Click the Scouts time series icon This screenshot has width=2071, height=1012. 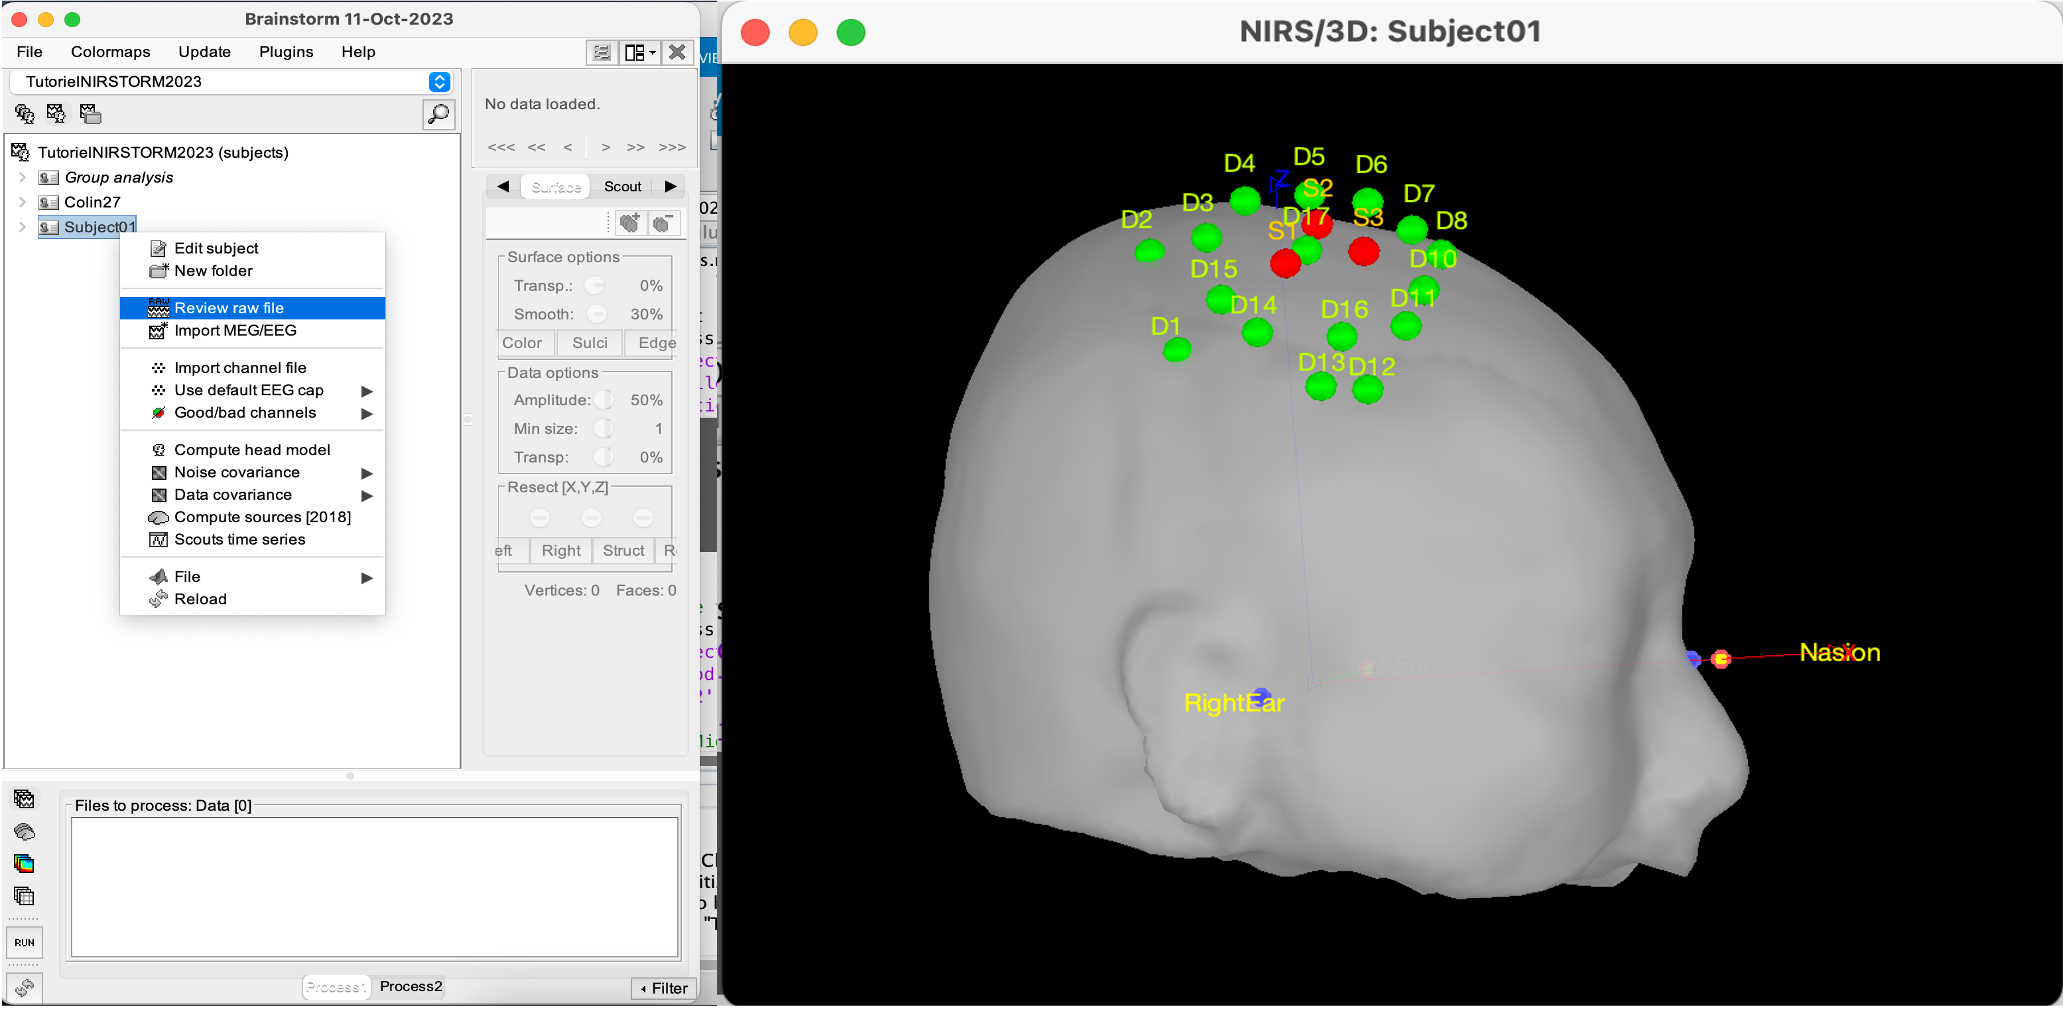coord(158,540)
